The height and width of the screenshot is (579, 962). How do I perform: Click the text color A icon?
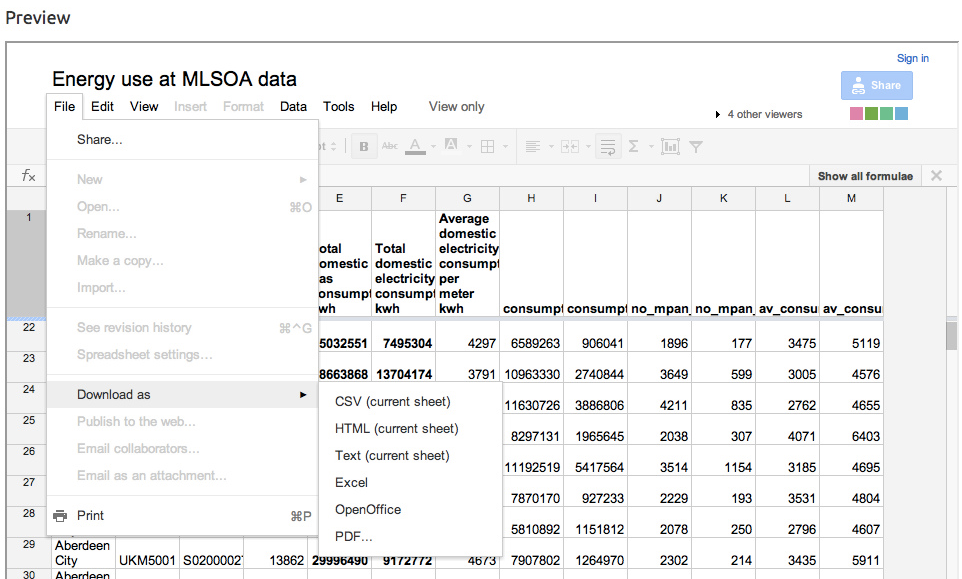coord(415,146)
